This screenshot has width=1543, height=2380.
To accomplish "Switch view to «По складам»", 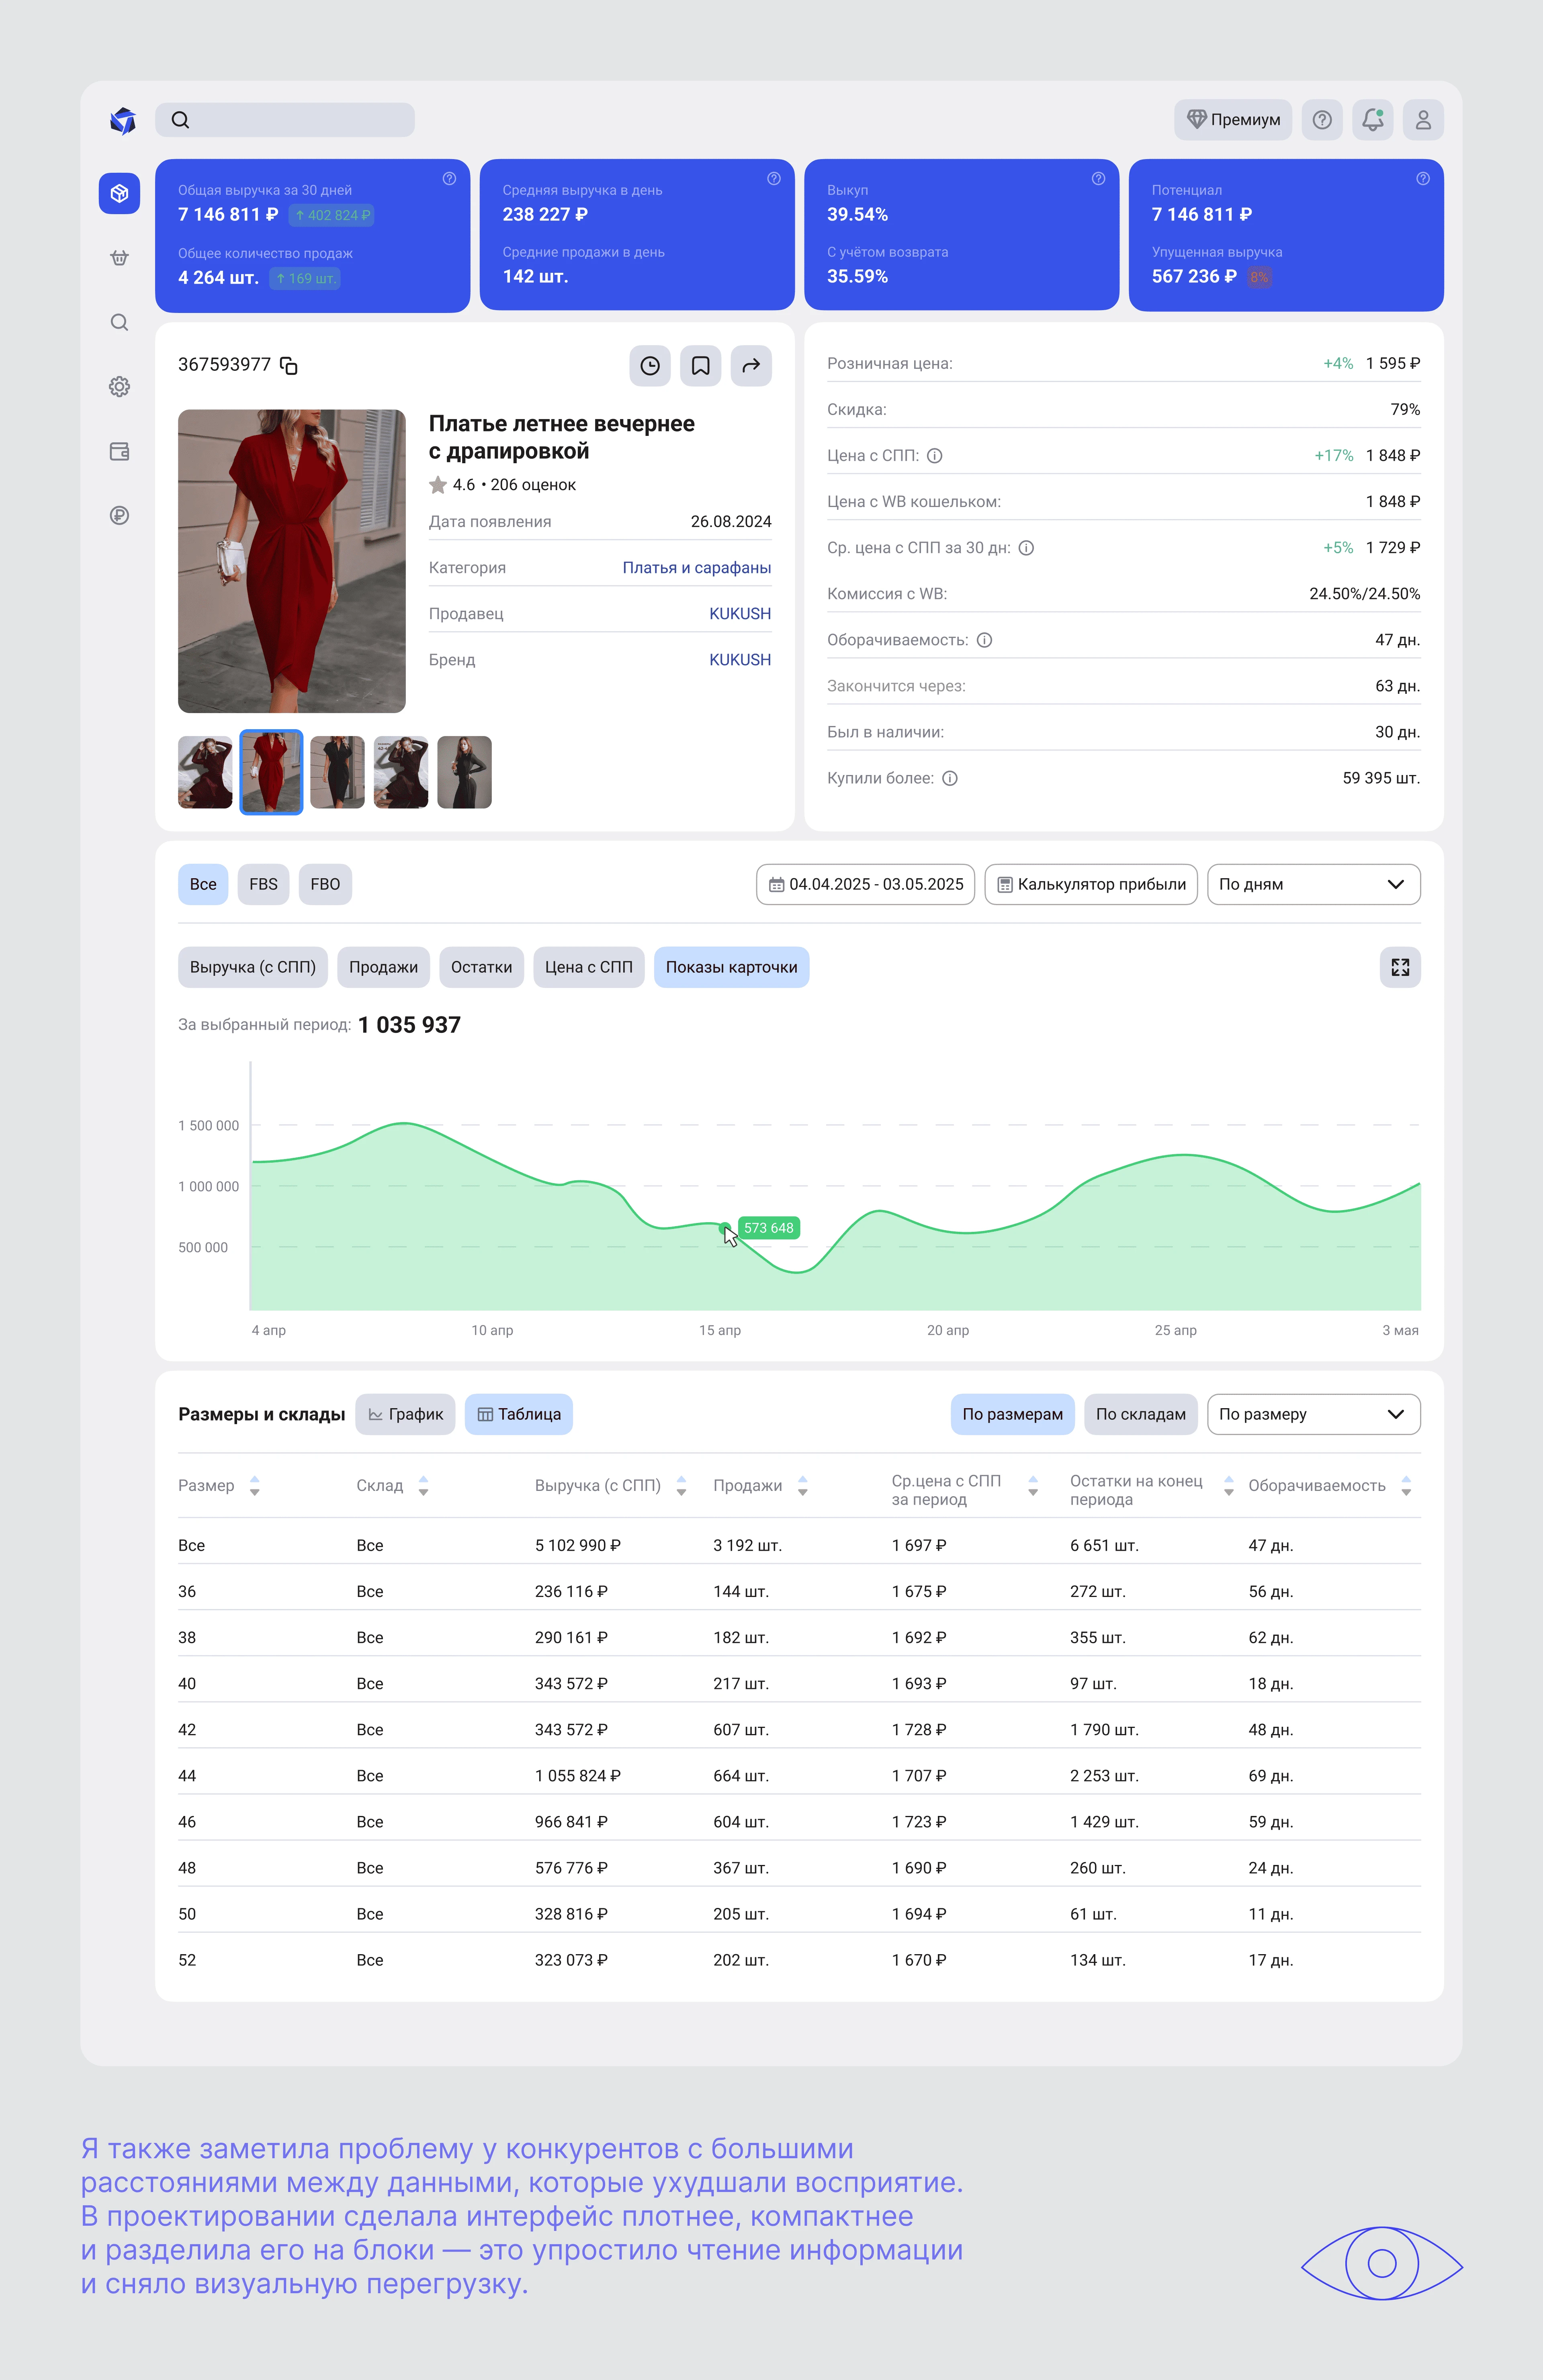I will pyautogui.click(x=1140, y=1414).
